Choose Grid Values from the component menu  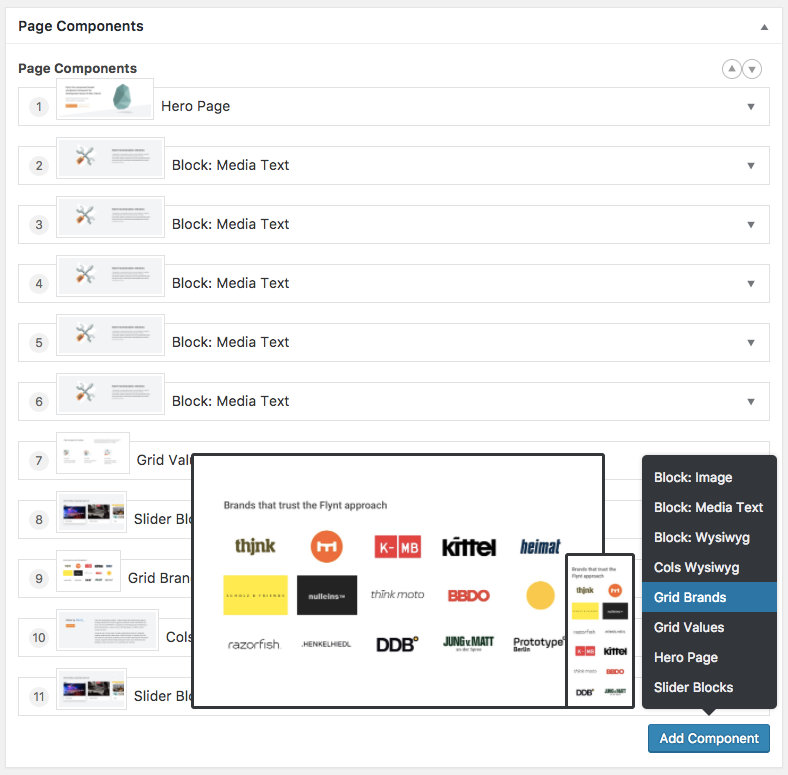pos(709,628)
